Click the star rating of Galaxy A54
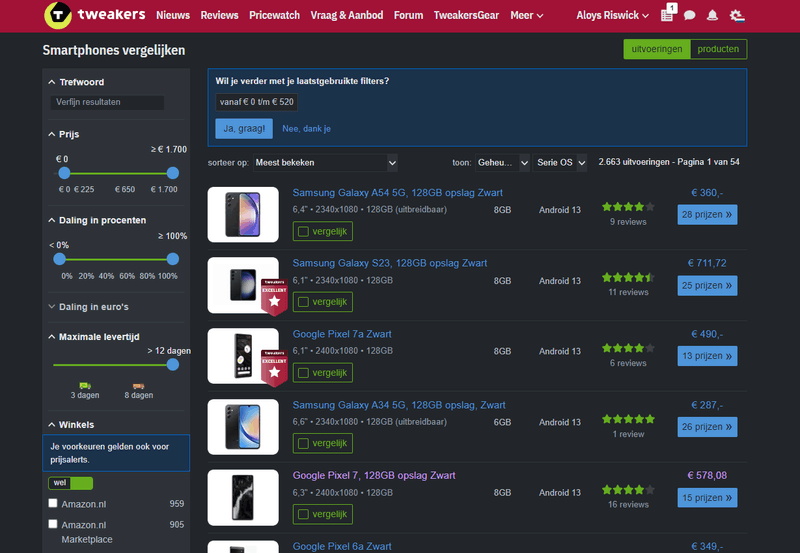This screenshot has height=553, width=800. tap(628, 207)
